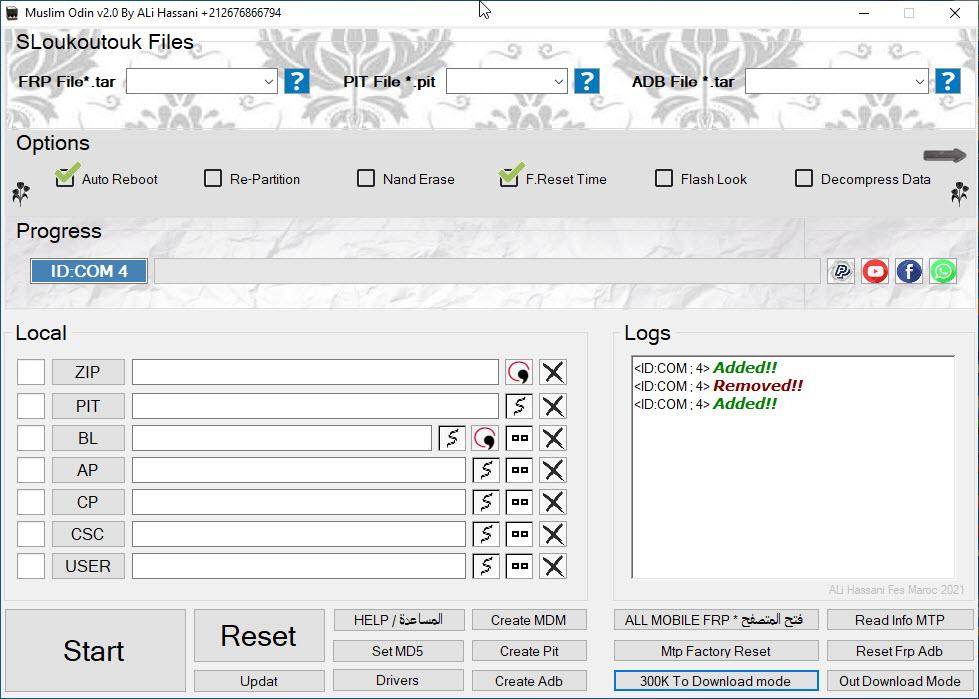The height and width of the screenshot is (699, 979).
Task: Enable the Flash Look option
Action: tap(664, 178)
